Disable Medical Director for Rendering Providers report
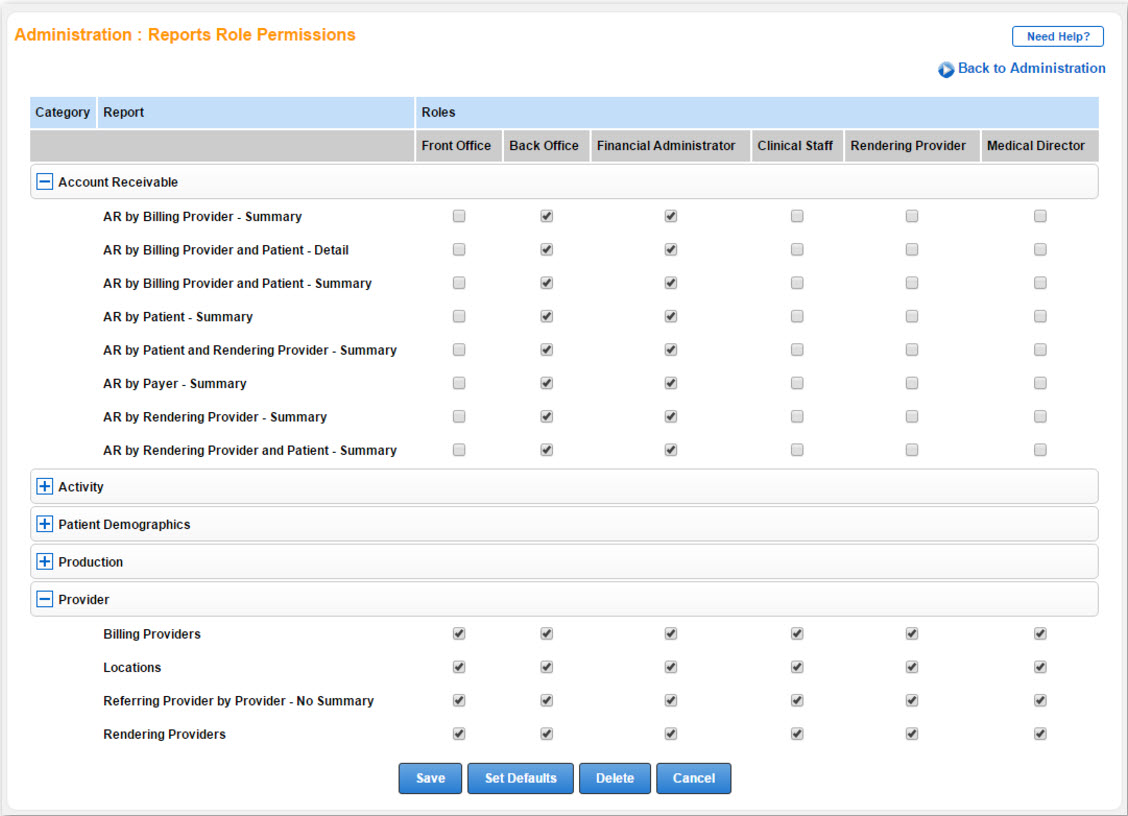1128x816 pixels. (x=1040, y=734)
